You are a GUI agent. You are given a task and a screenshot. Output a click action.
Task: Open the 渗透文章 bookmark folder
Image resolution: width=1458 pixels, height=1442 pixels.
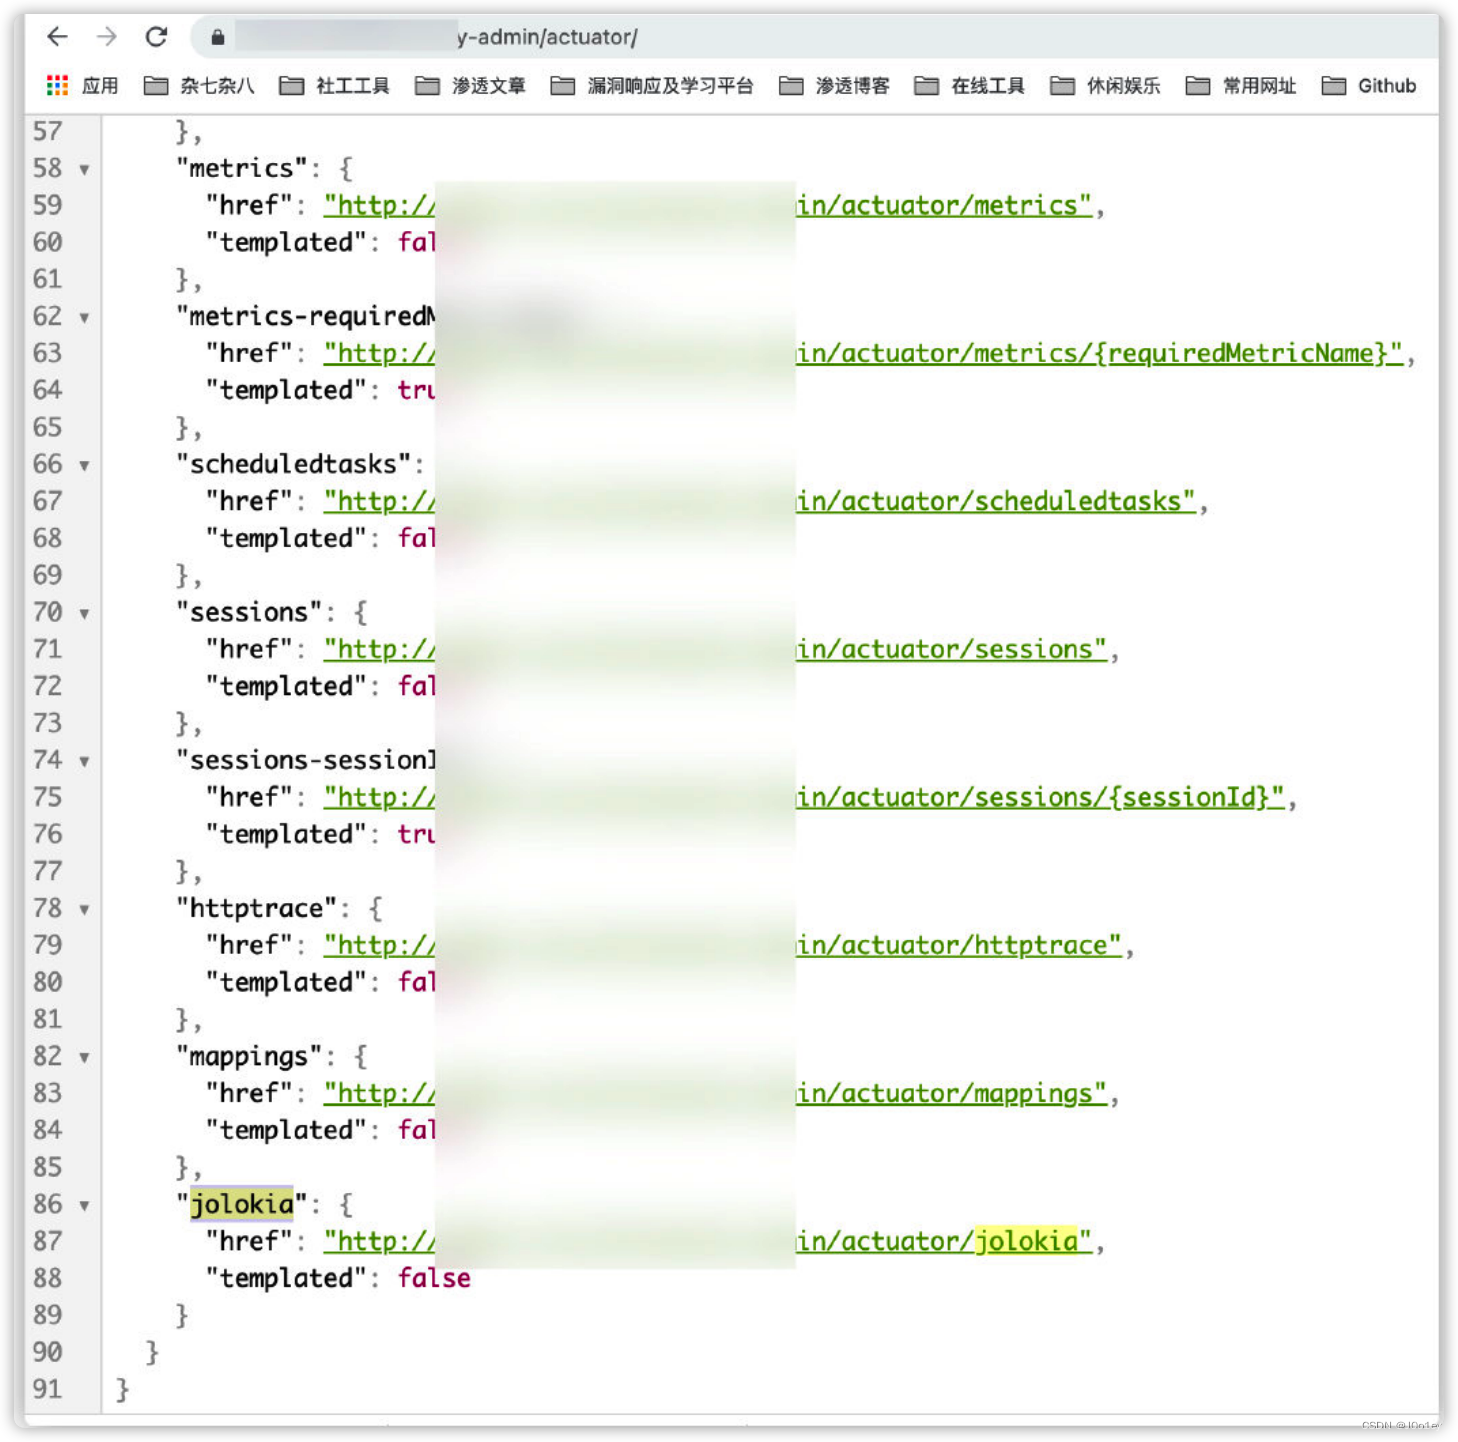pos(470,86)
